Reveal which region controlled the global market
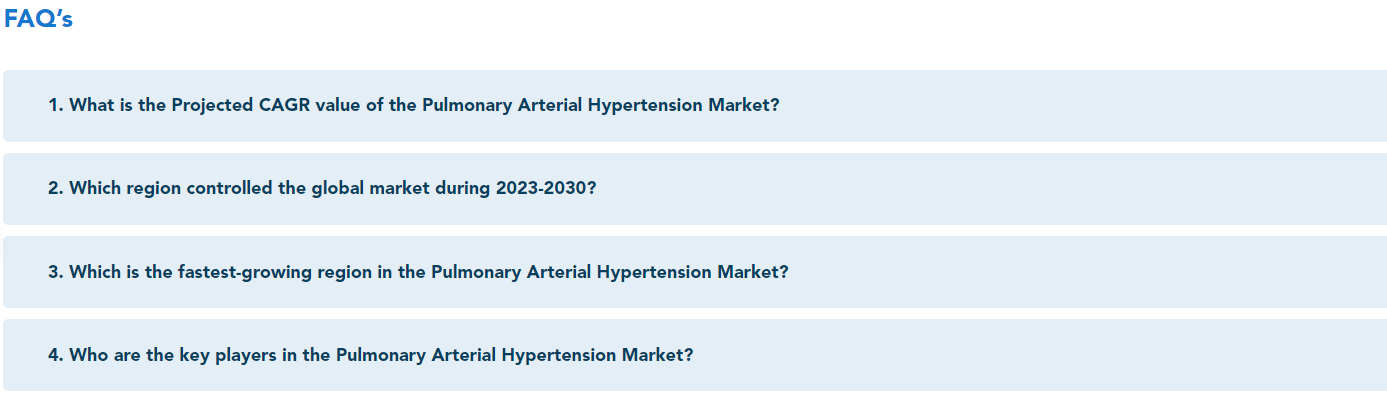1387x393 pixels. (695, 188)
